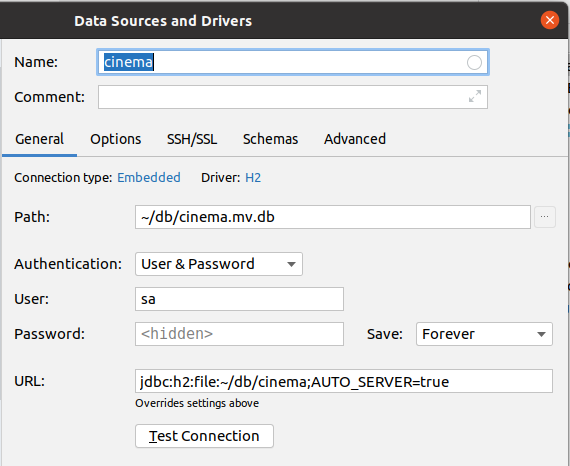
Task: Open the Save Forever dropdown
Action: pos(484,334)
